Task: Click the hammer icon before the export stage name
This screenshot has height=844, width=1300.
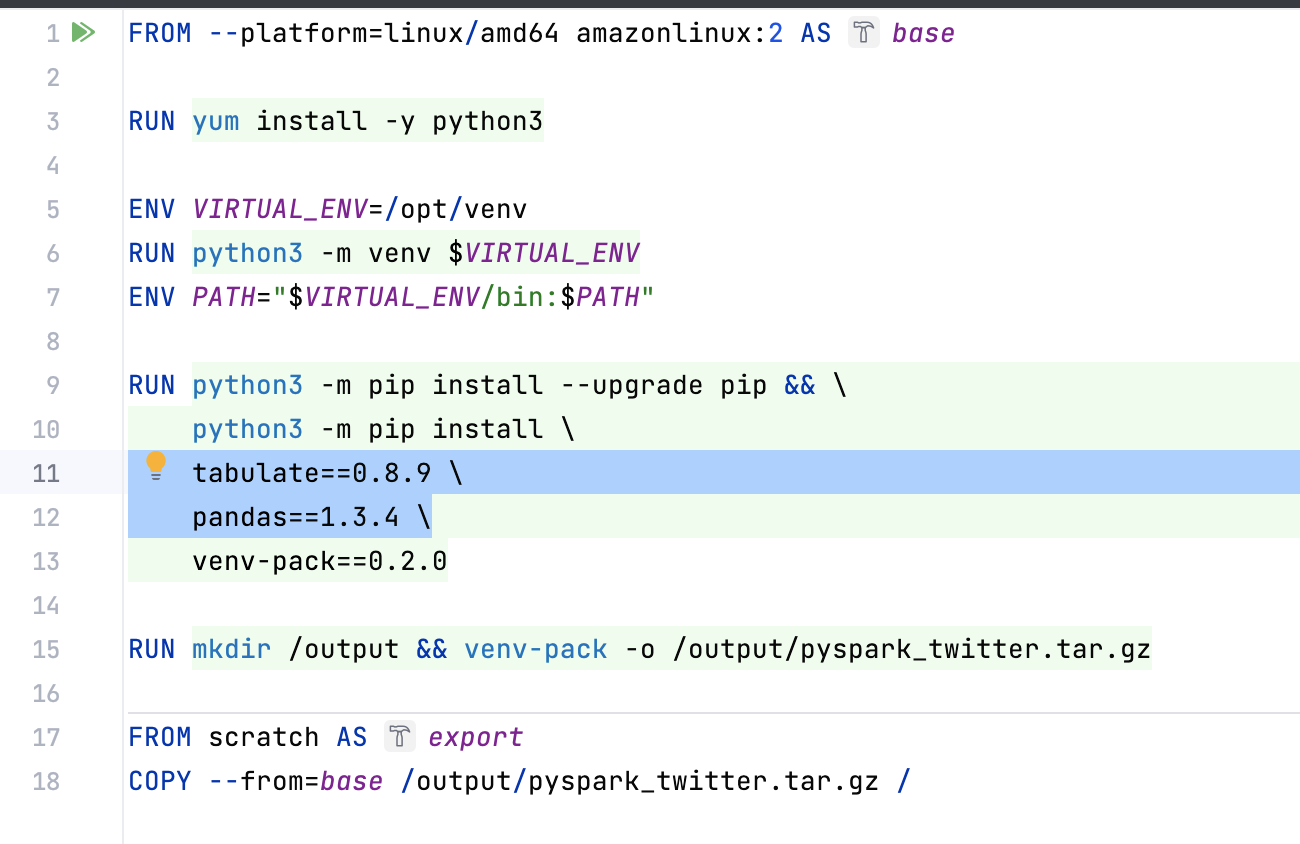Action: click(399, 737)
